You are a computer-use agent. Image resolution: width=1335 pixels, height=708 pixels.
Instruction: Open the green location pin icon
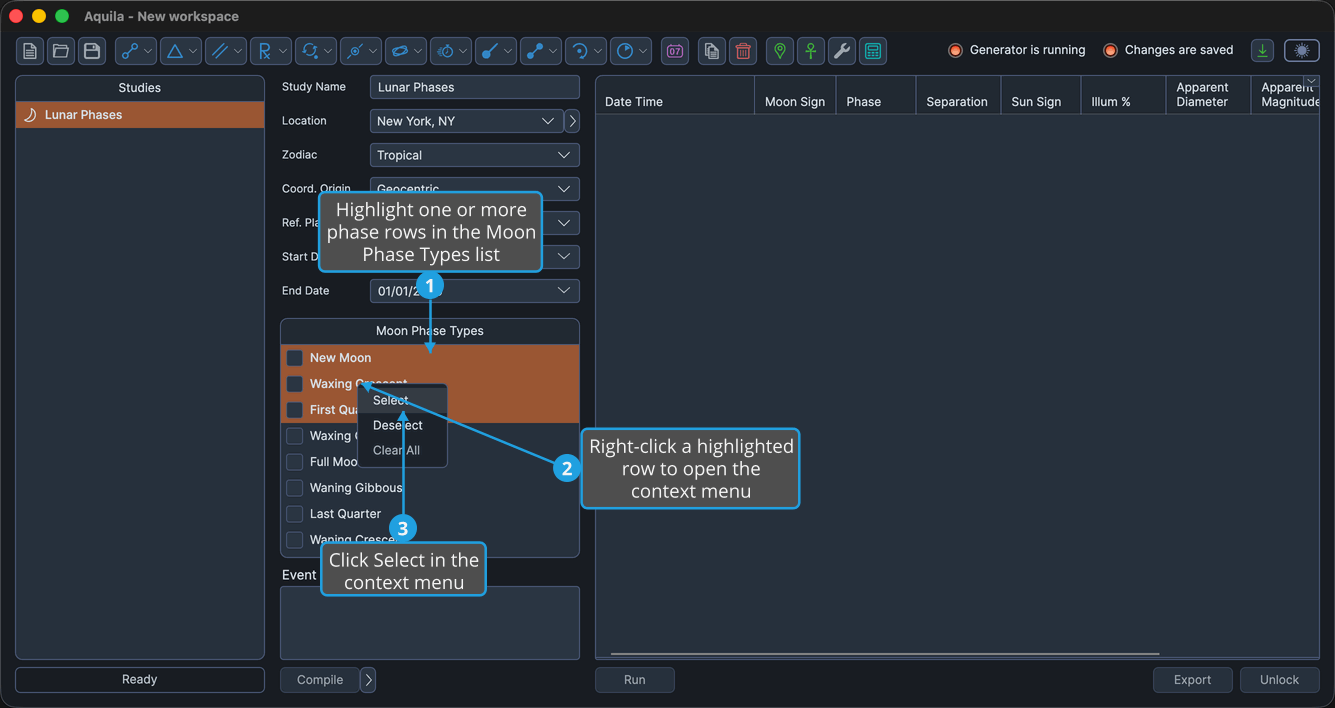[780, 51]
